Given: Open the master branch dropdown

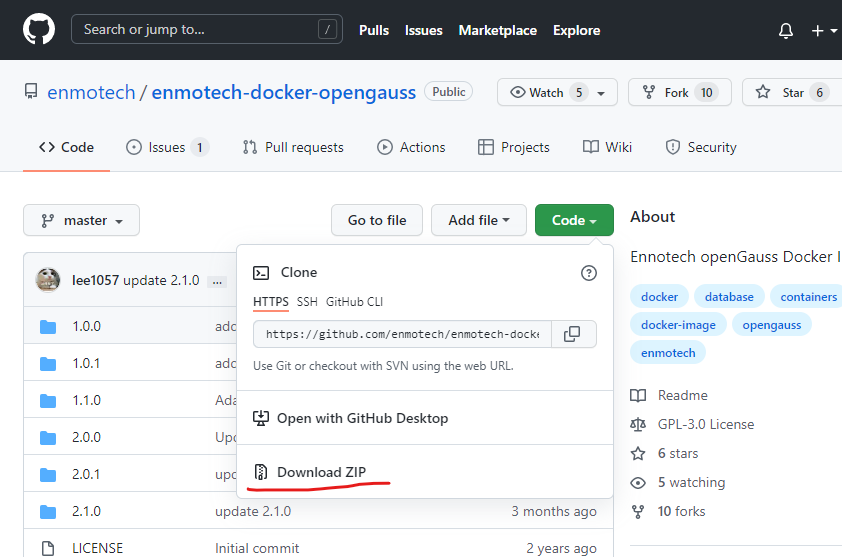Looking at the screenshot, I should 82,220.
